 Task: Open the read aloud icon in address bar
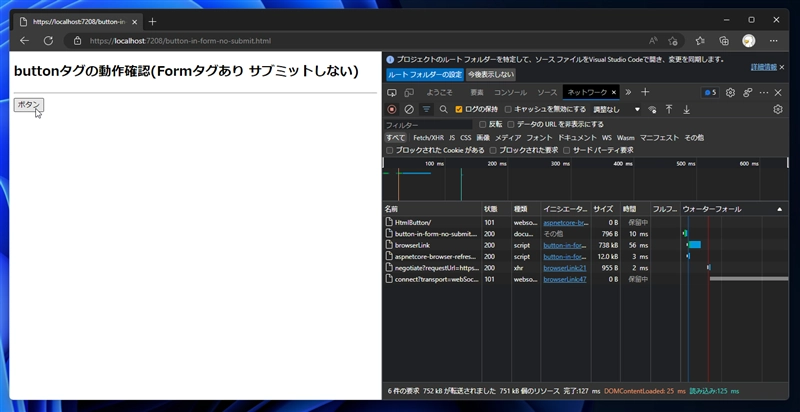point(653,41)
